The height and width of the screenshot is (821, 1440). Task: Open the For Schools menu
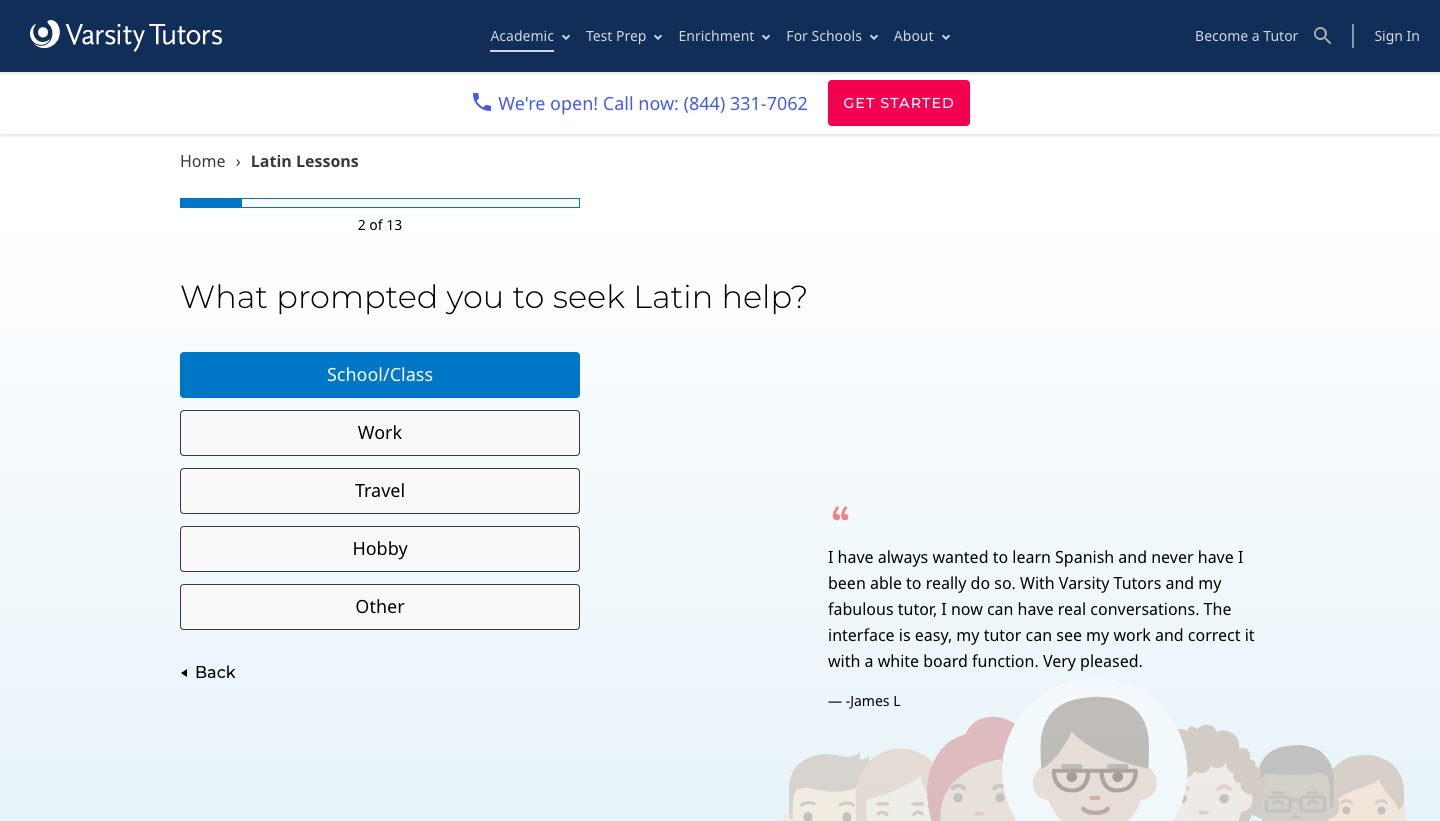(831, 36)
